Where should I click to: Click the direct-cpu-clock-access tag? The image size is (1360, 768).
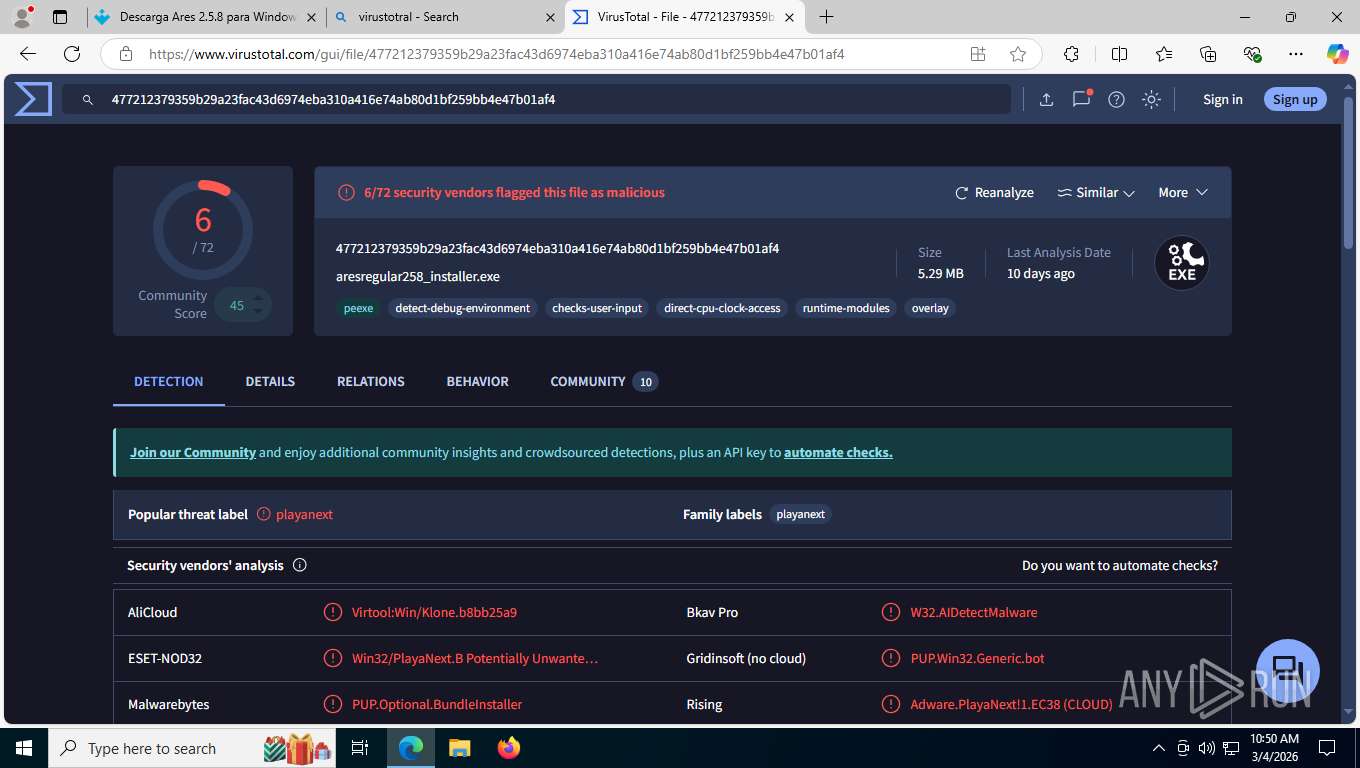point(722,308)
